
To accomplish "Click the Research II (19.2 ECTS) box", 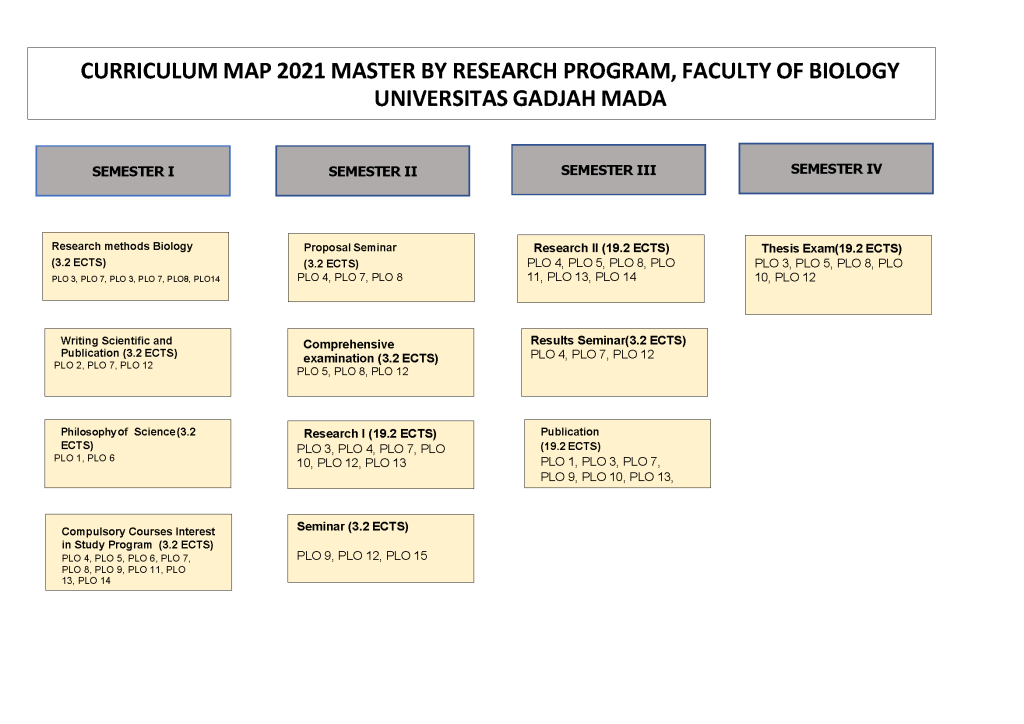I will (x=611, y=268).
